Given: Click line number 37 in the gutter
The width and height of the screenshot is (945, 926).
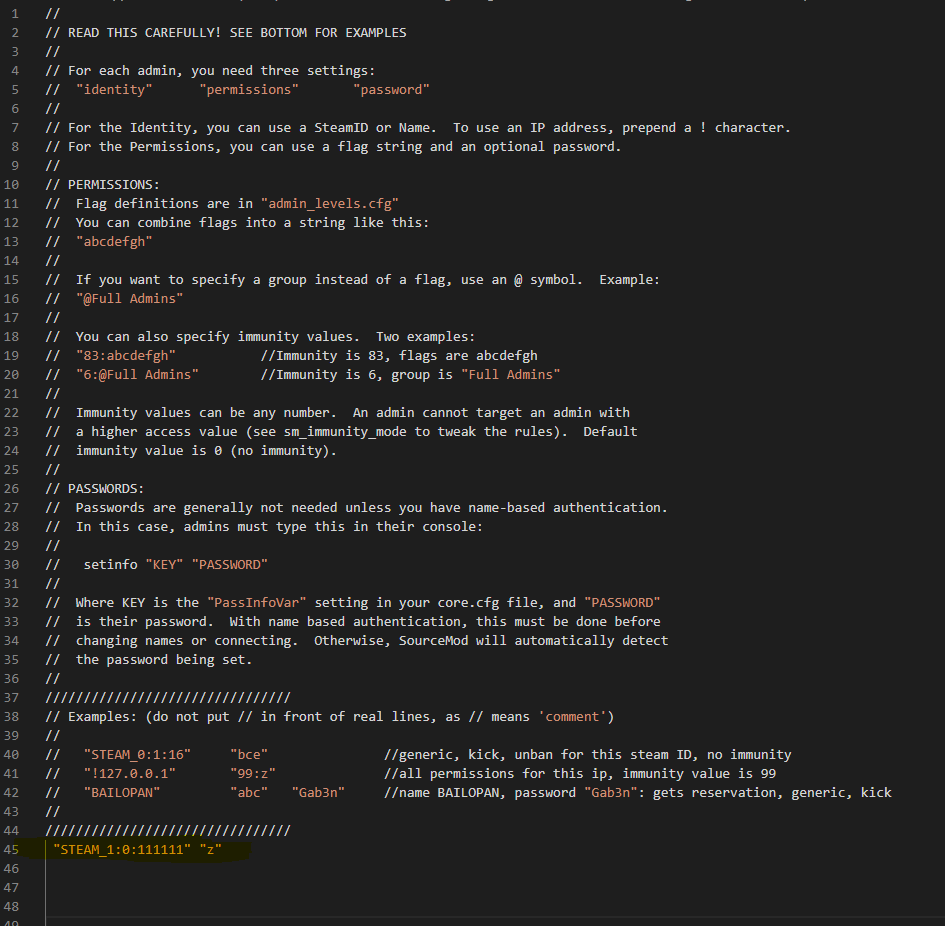Looking at the screenshot, I should [x=11, y=698].
